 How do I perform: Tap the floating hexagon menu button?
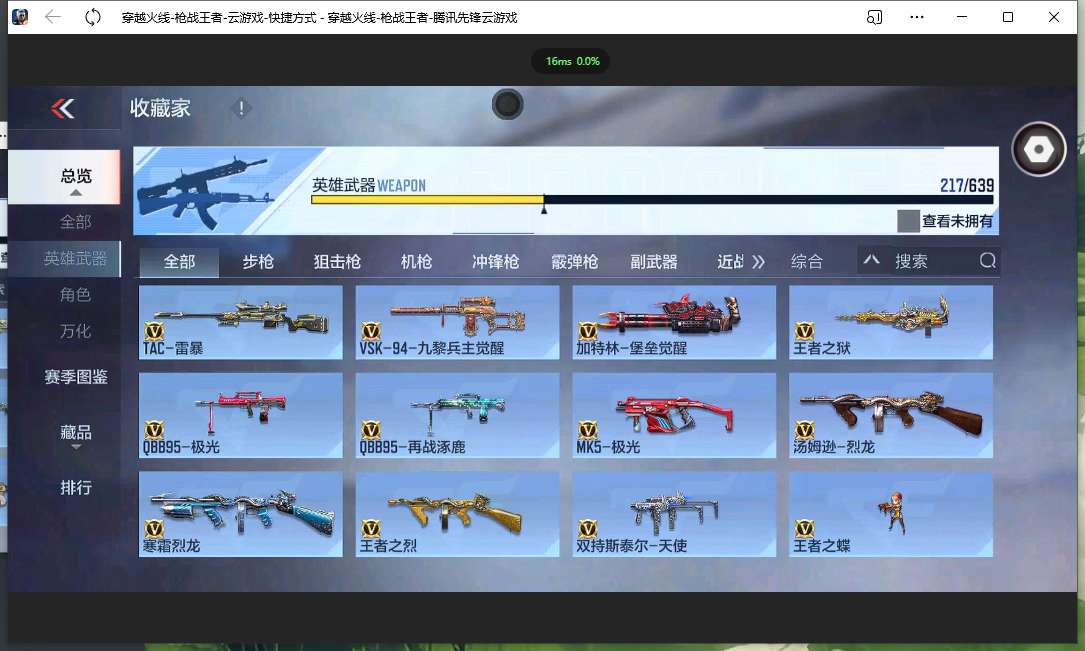click(1038, 149)
